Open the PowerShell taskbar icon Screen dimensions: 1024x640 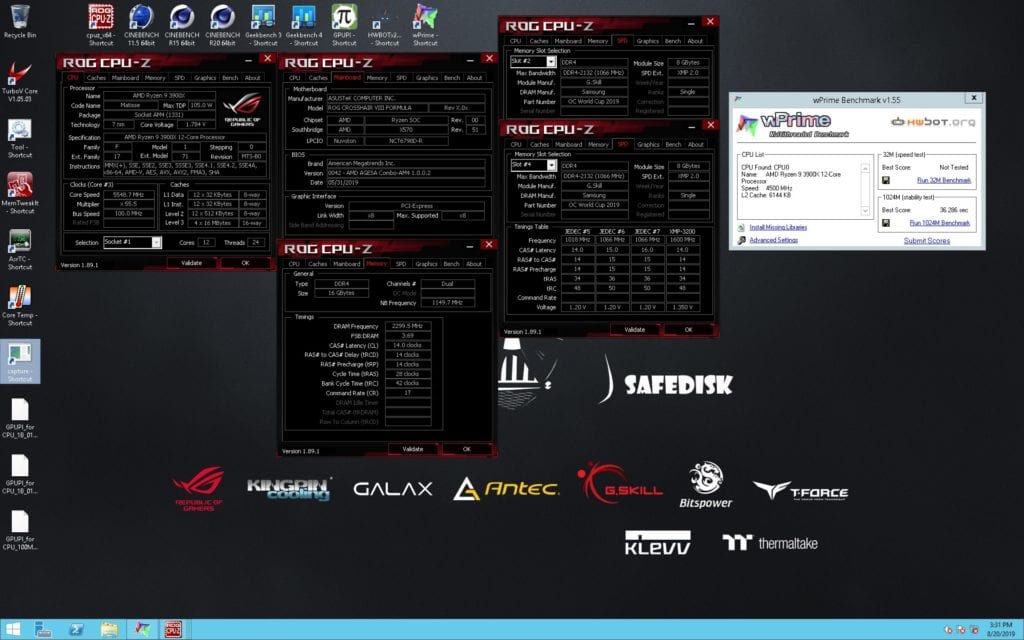click(76, 630)
